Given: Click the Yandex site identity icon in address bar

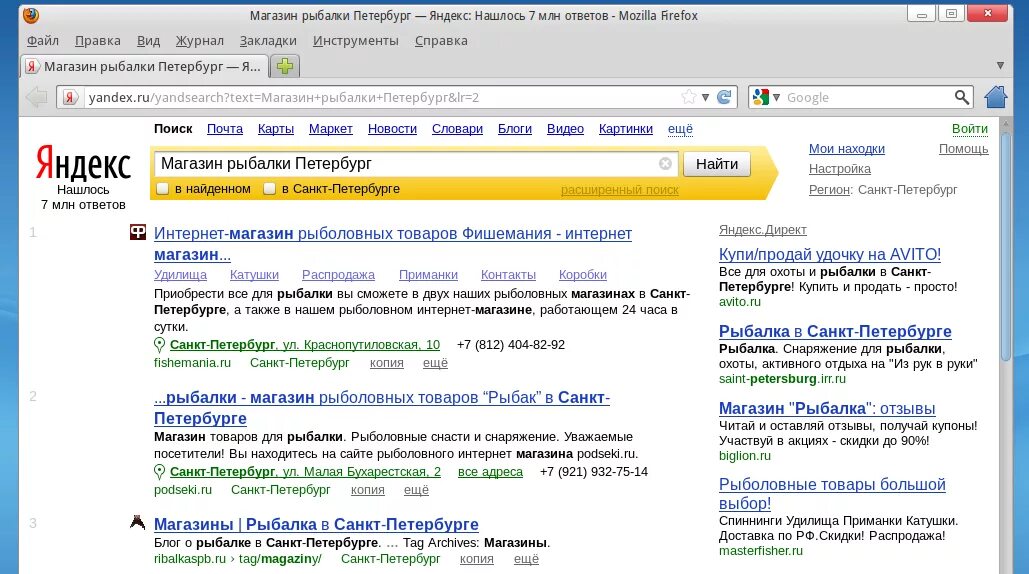Looking at the screenshot, I should (x=70, y=97).
